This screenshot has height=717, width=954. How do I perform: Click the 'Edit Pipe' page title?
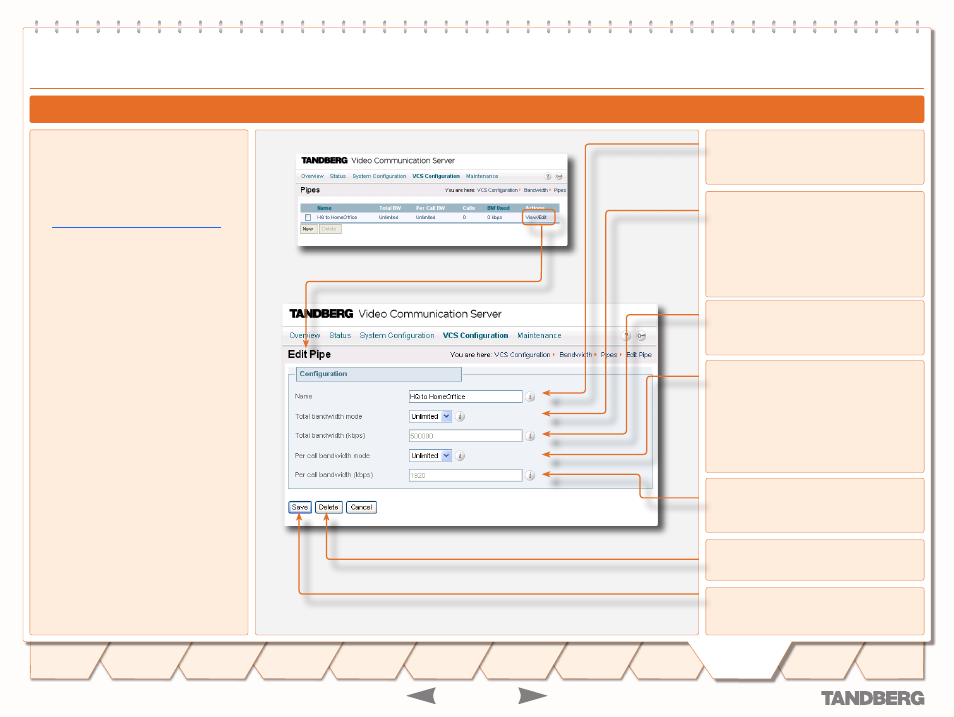tap(309, 354)
